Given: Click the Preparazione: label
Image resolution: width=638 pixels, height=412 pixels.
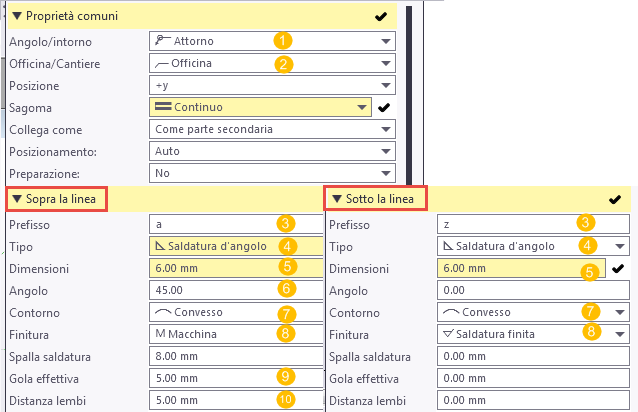Looking at the screenshot, I should click(x=44, y=174).
